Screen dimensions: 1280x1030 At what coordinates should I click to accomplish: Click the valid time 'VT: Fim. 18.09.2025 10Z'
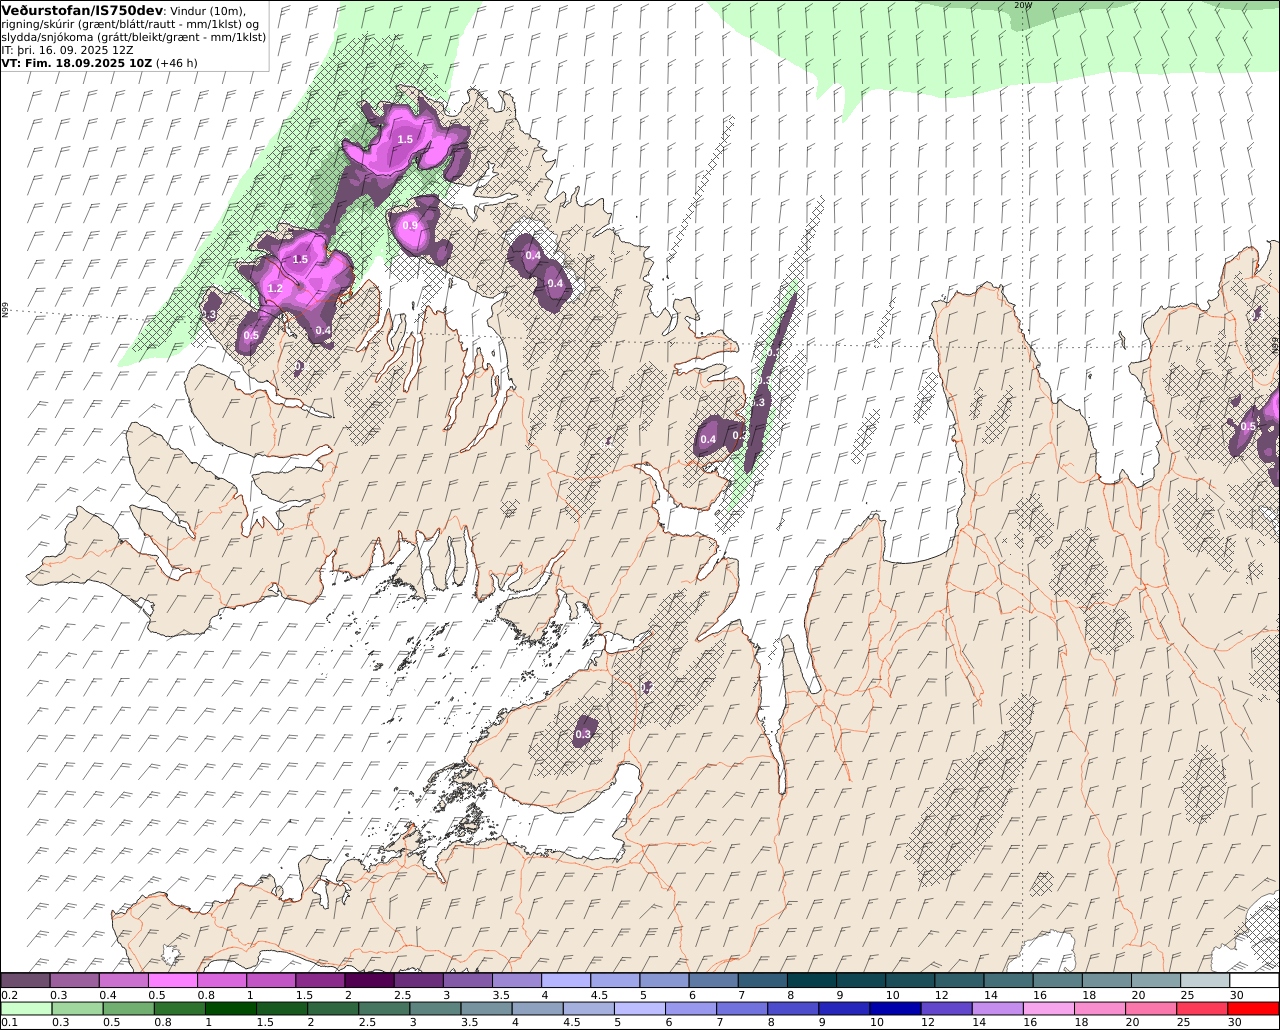pyautogui.click(x=77, y=62)
